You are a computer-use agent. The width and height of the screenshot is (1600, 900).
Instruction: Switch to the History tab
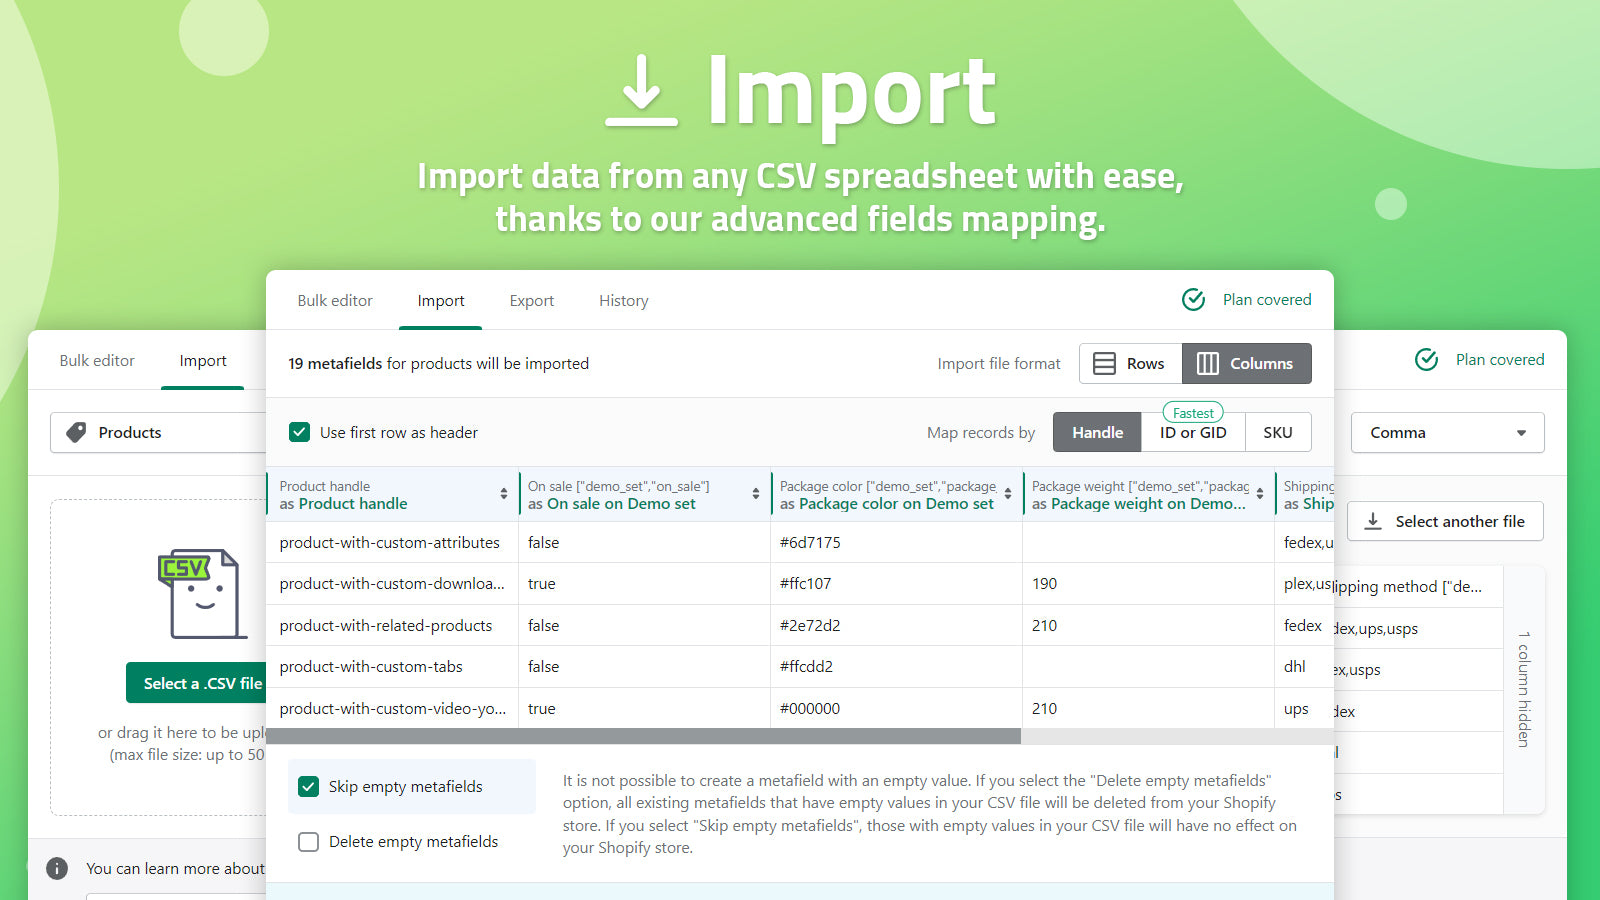(623, 300)
